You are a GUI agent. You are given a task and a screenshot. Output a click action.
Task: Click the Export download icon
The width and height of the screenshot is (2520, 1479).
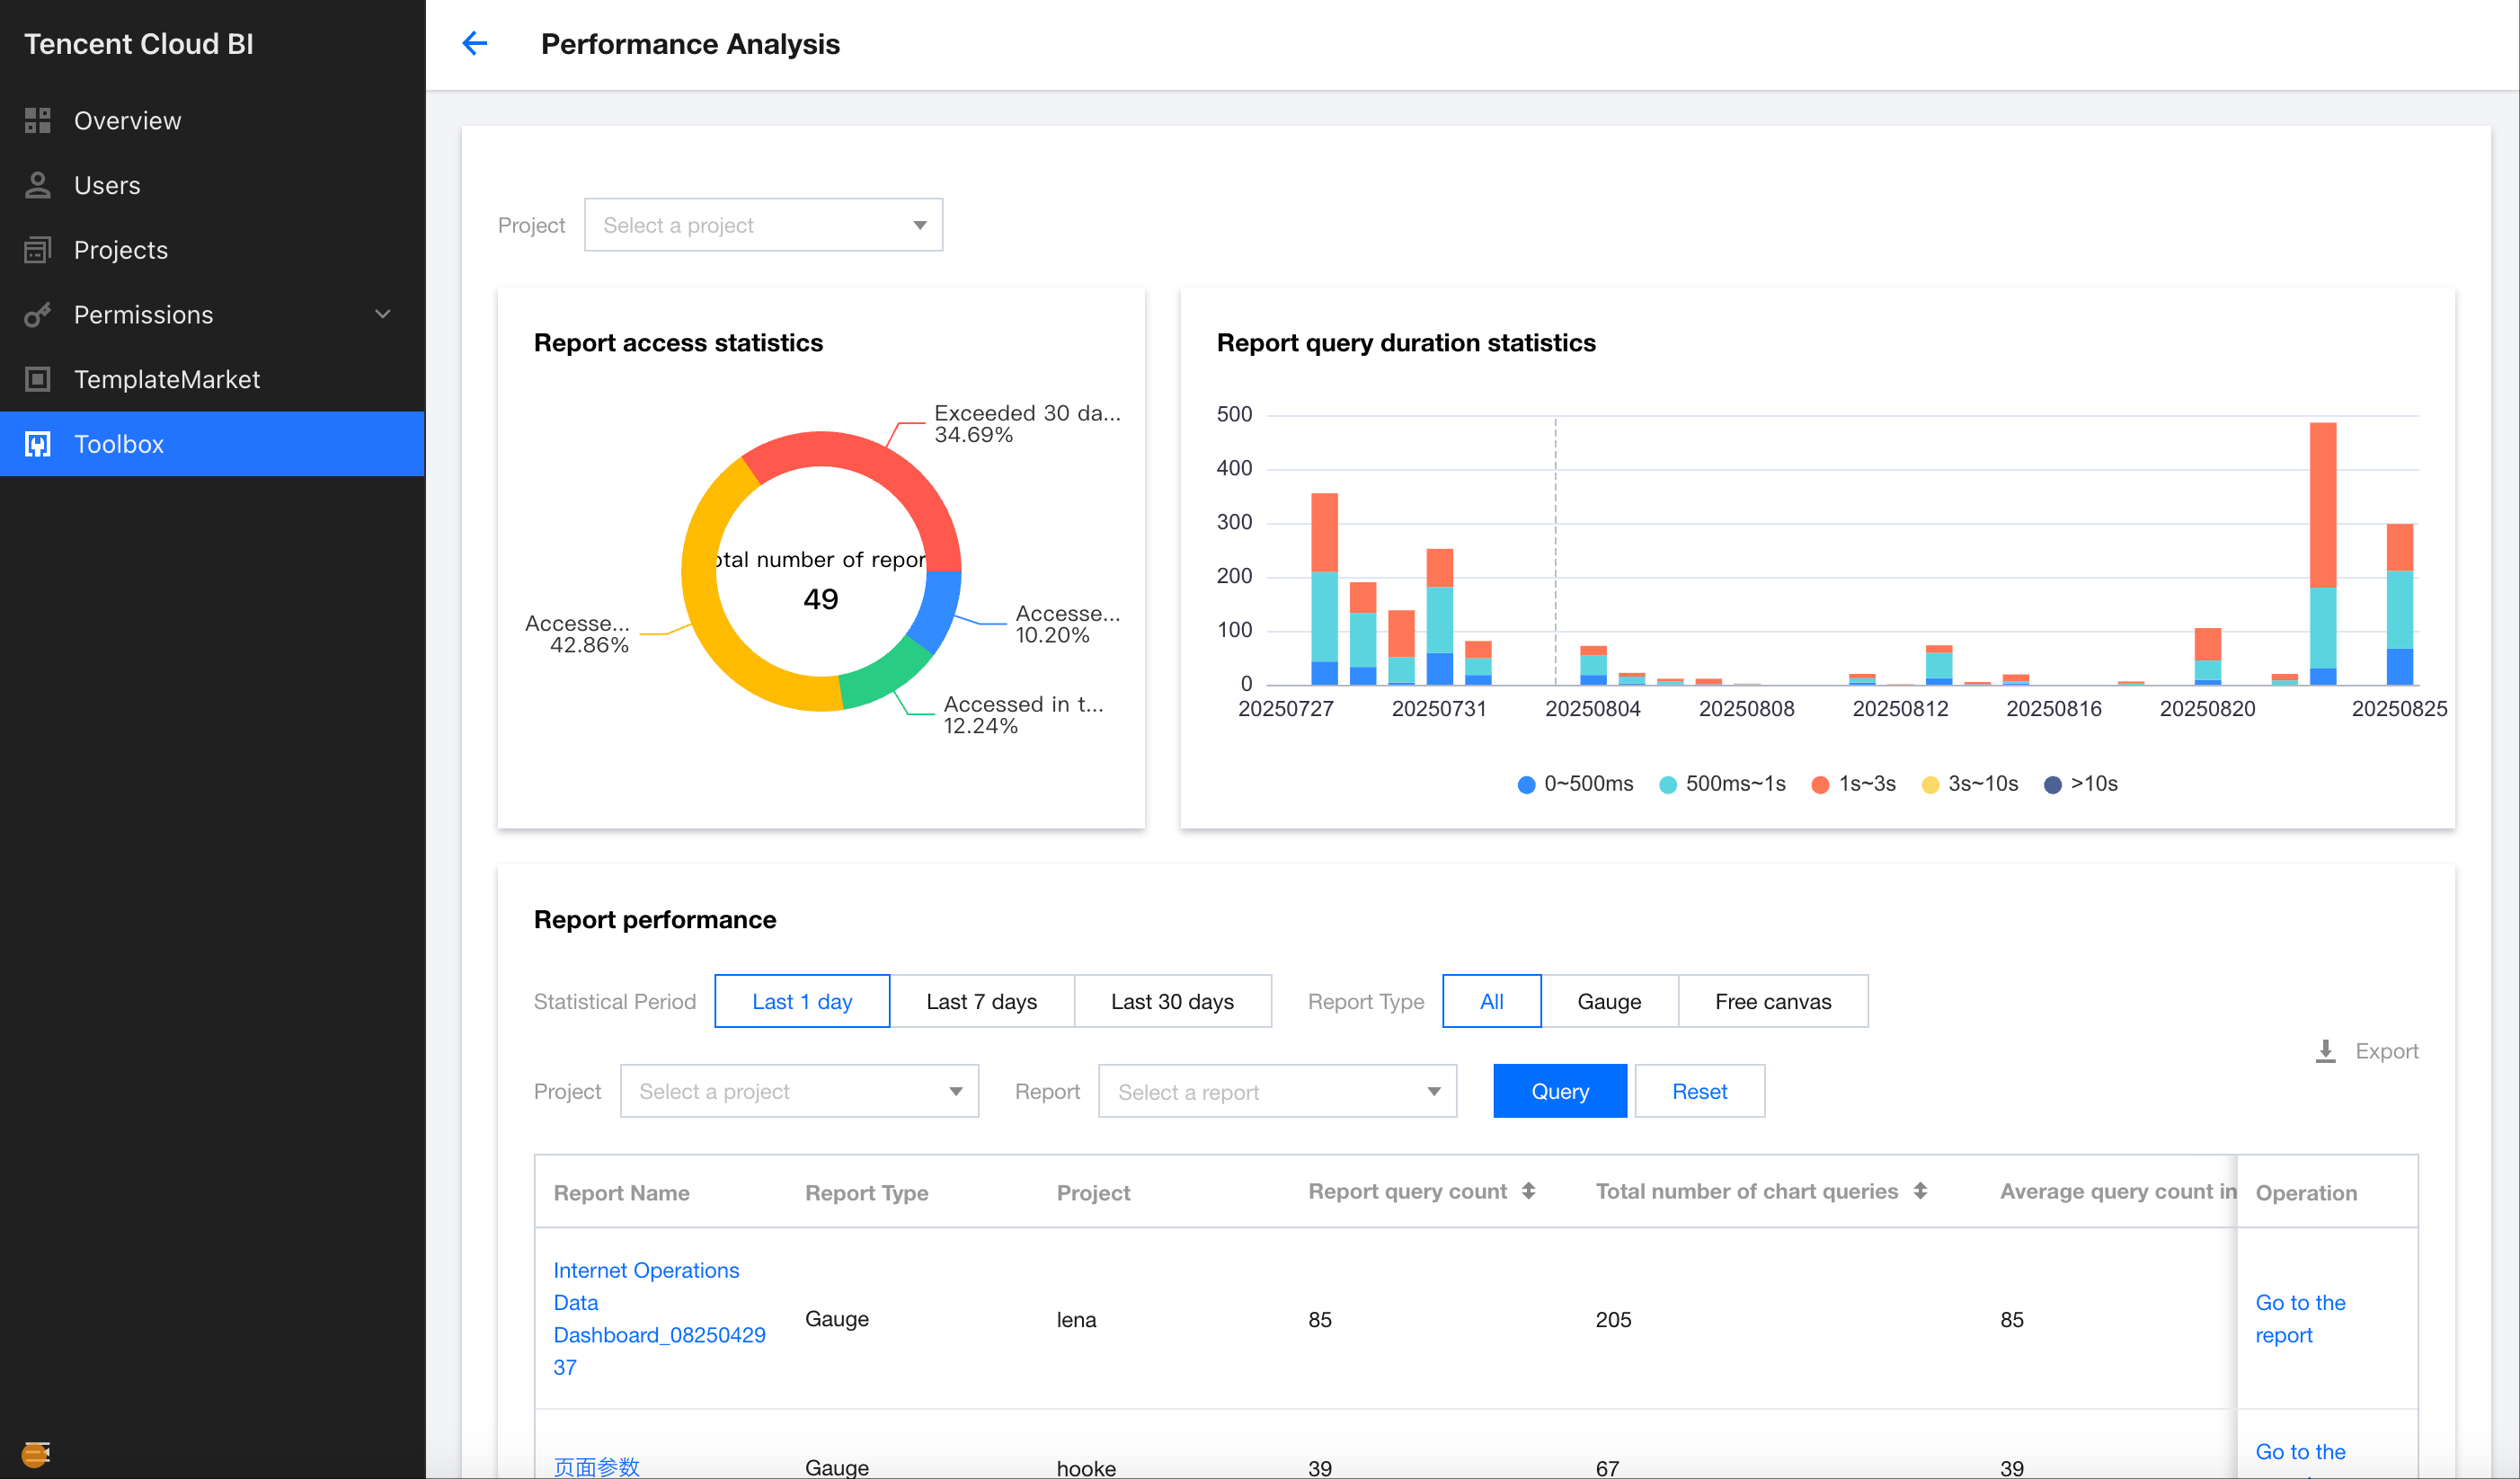pyautogui.click(x=2326, y=1050)
